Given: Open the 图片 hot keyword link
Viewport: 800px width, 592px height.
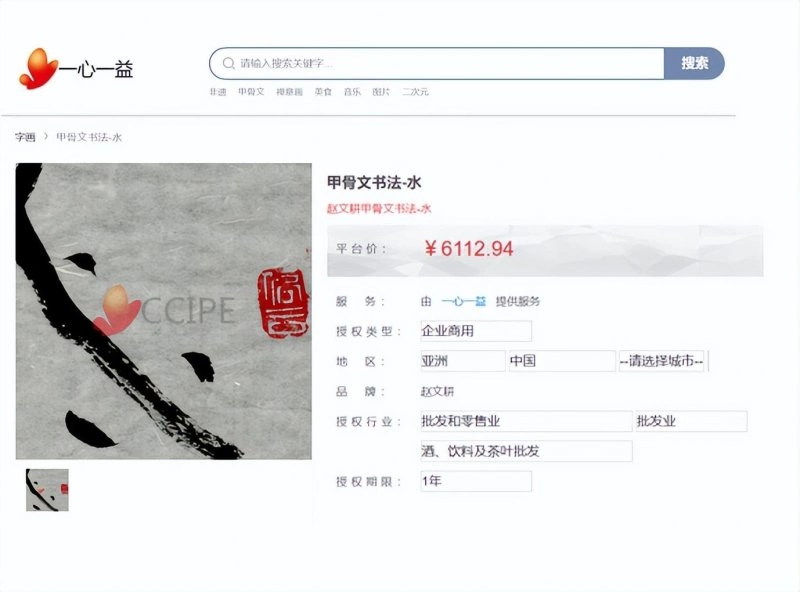Looking at the screenshot, I should pos(381,92).
